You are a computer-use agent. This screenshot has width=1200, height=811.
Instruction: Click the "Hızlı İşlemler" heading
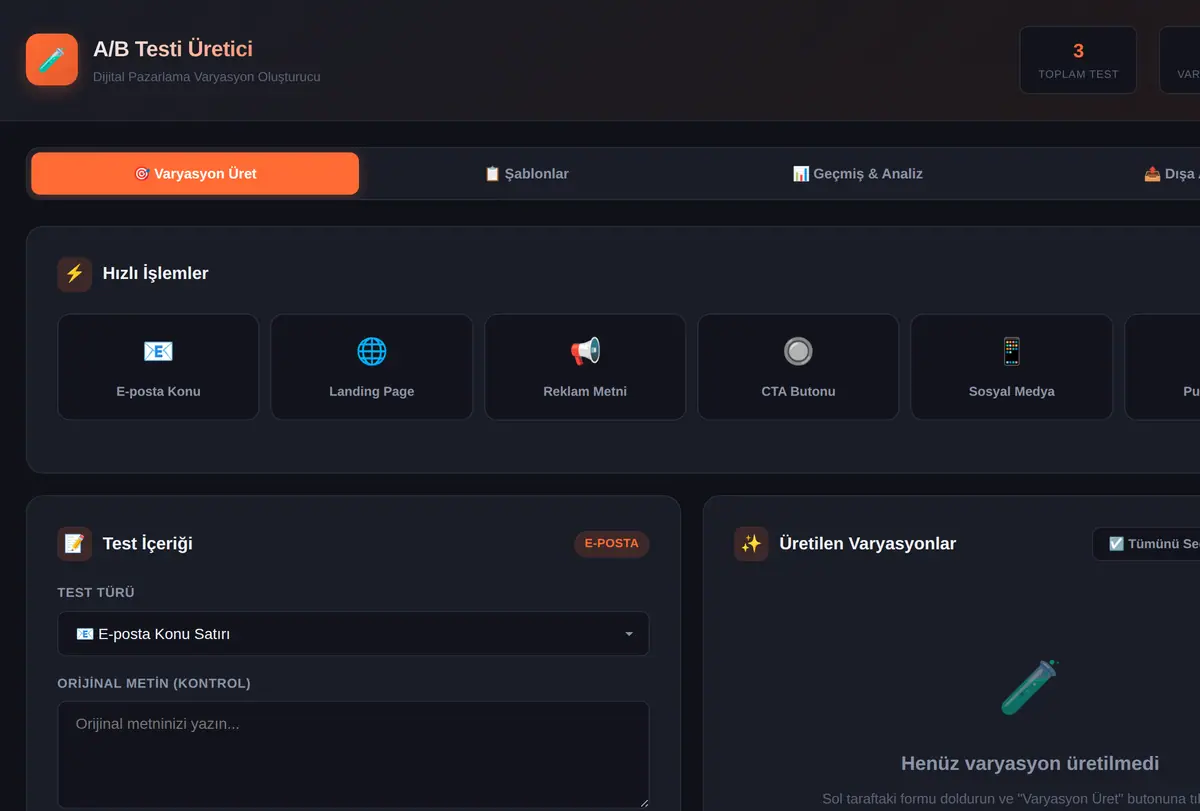156,274
